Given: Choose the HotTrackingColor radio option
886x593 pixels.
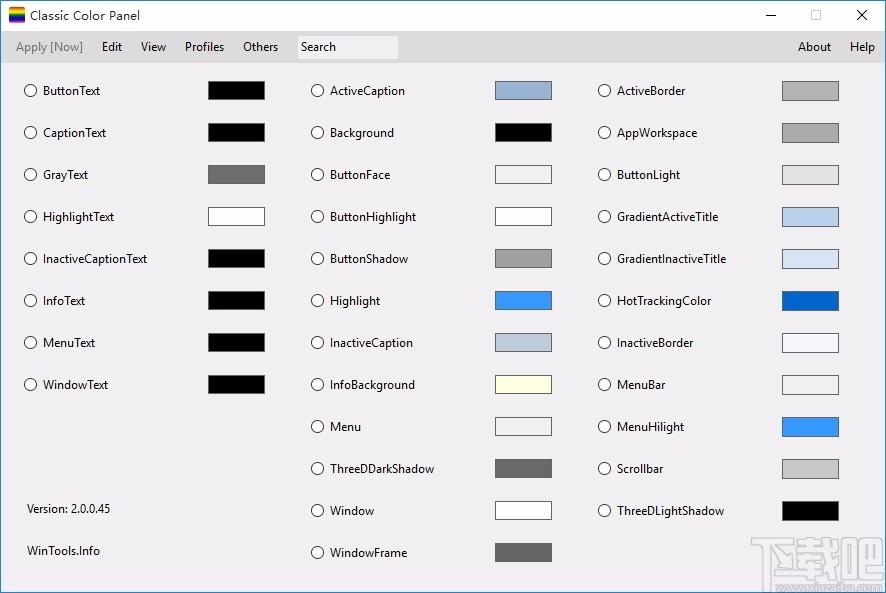Looking at the screenshot, I should click(605, 301).
